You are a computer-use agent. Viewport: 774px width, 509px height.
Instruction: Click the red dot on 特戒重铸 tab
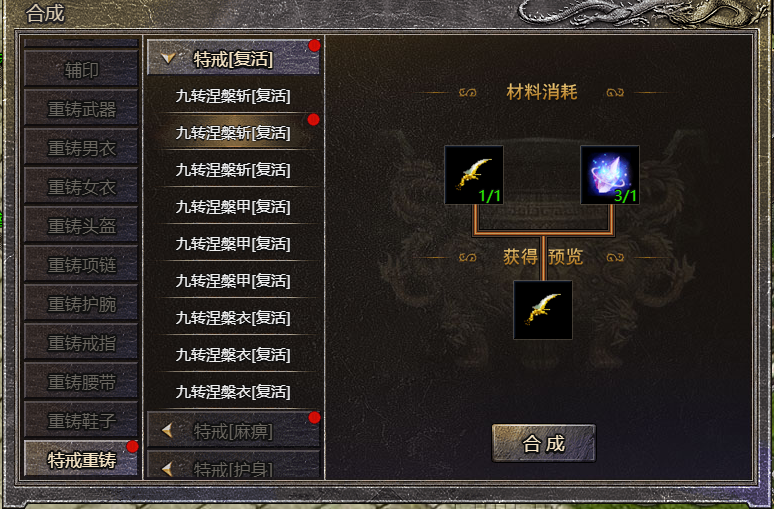point(132,447)
